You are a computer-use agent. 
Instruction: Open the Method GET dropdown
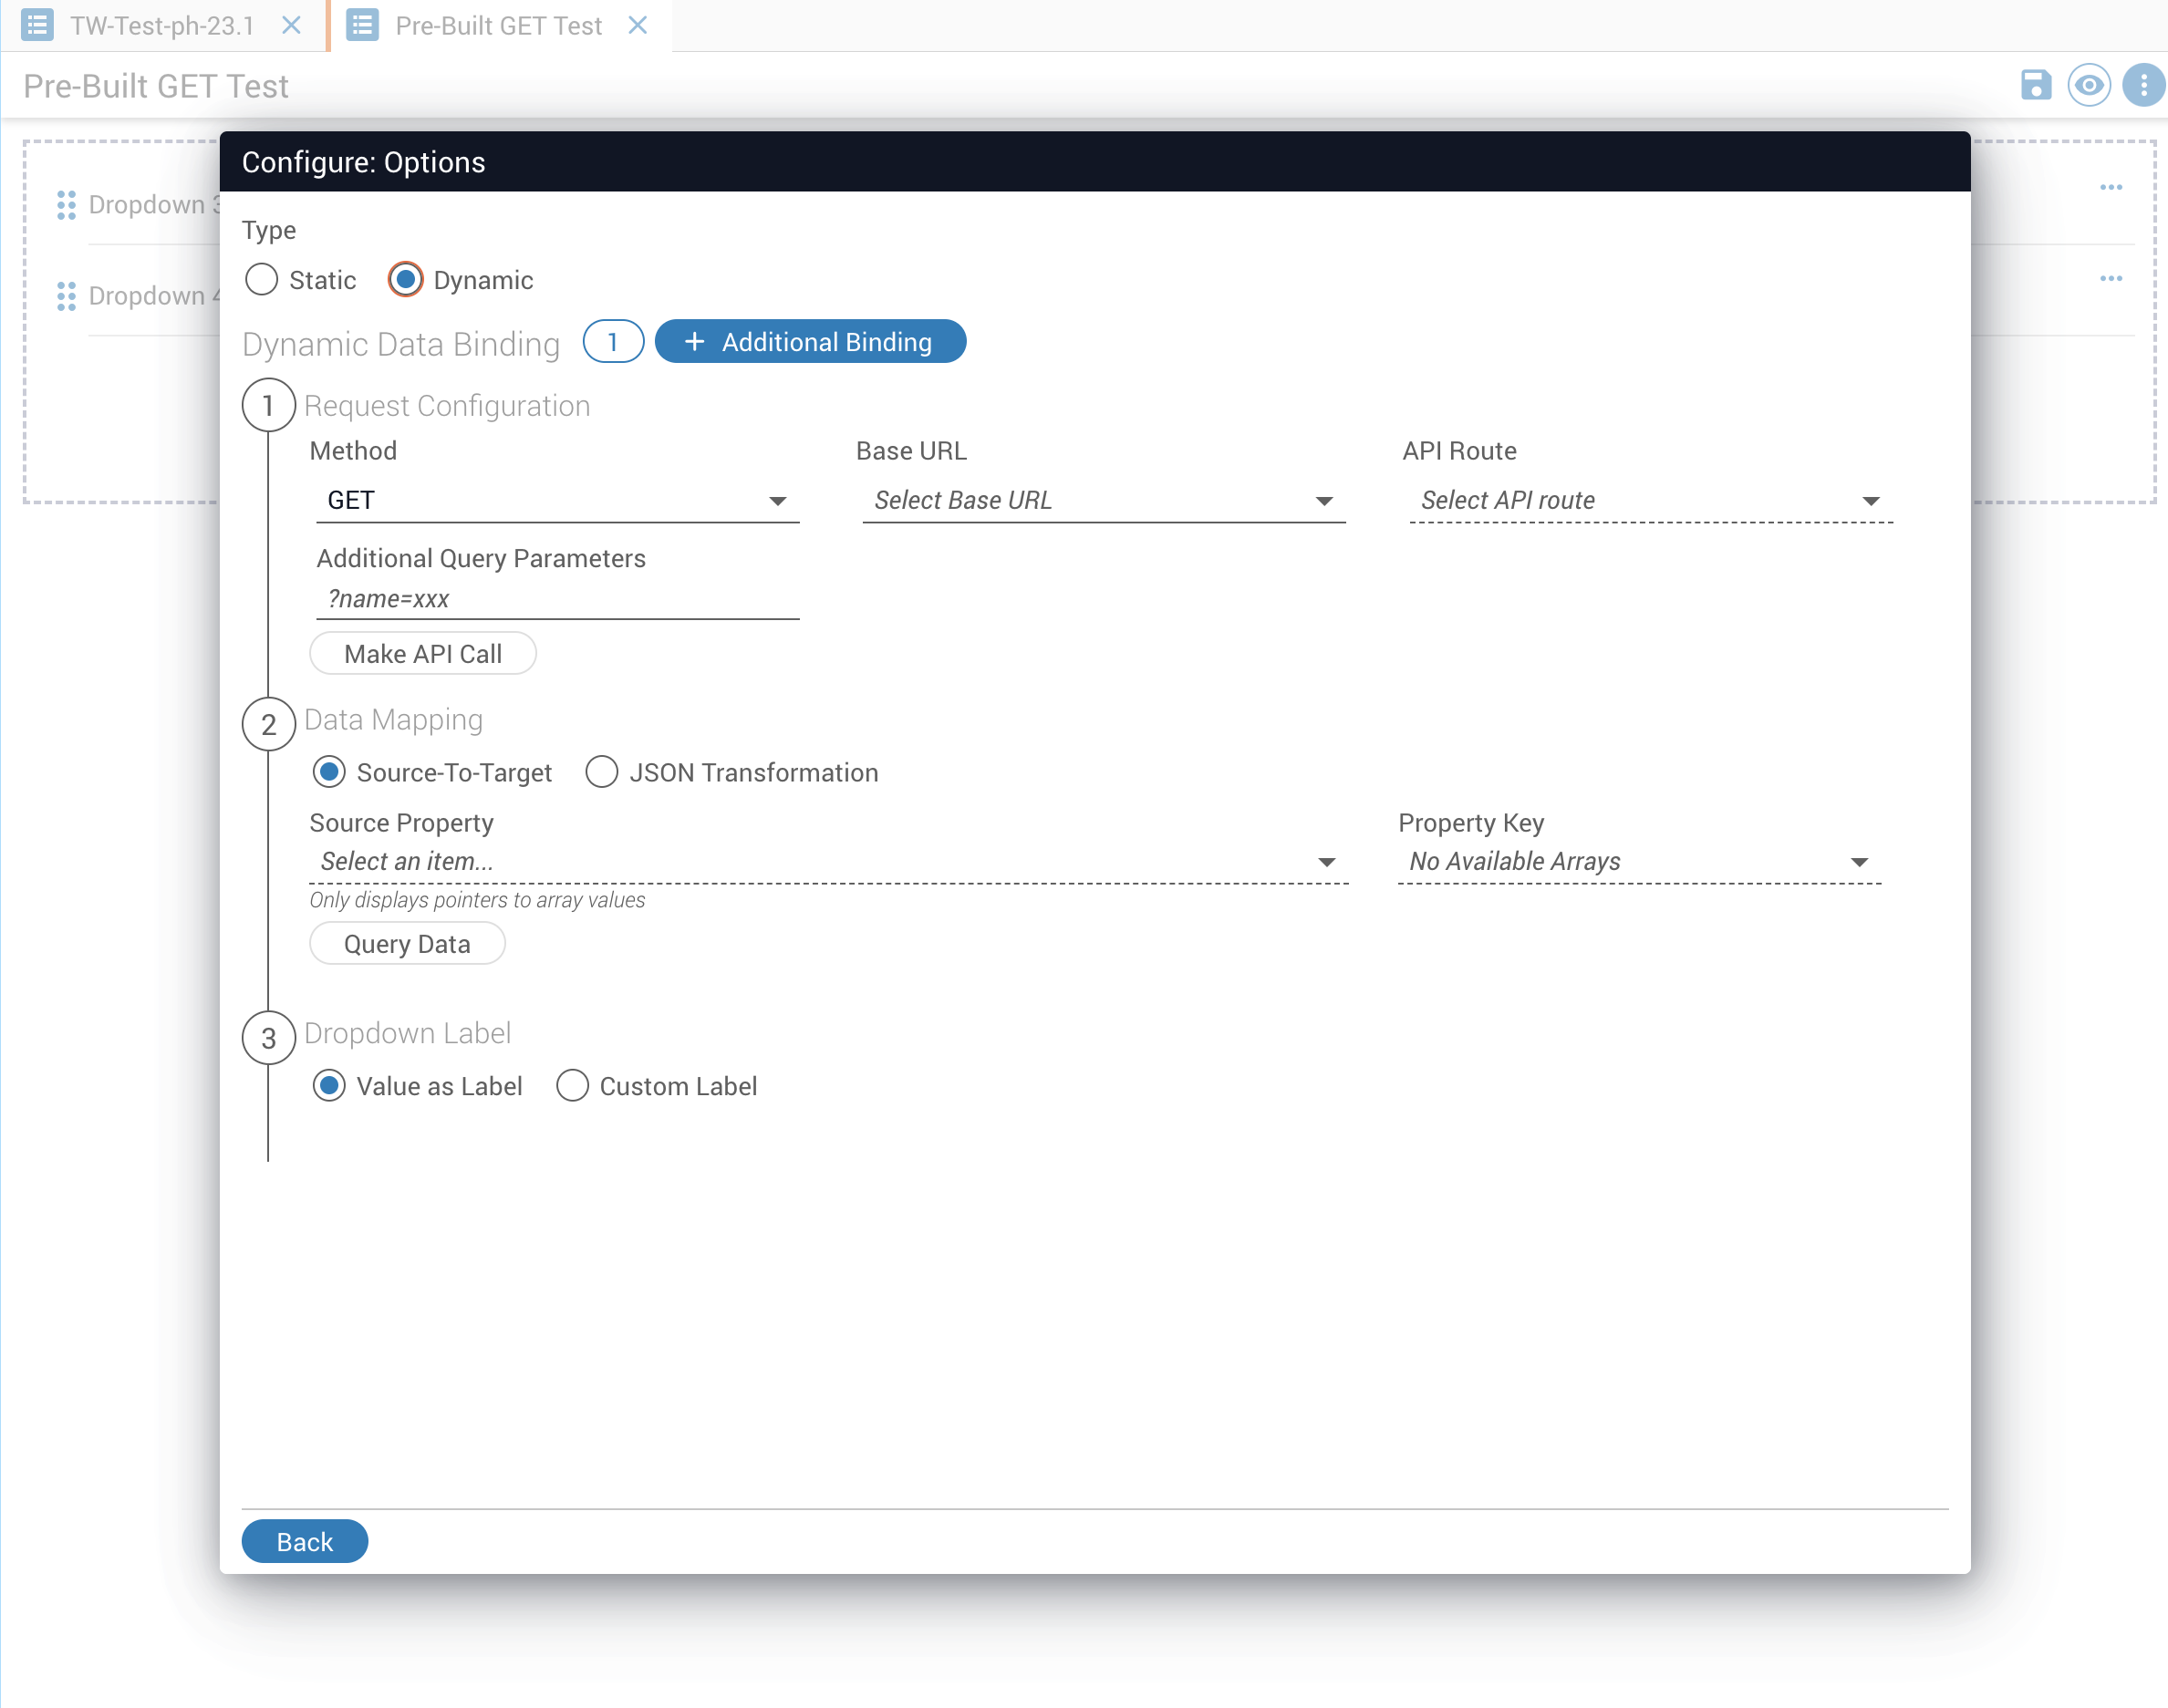click(557, 500)
